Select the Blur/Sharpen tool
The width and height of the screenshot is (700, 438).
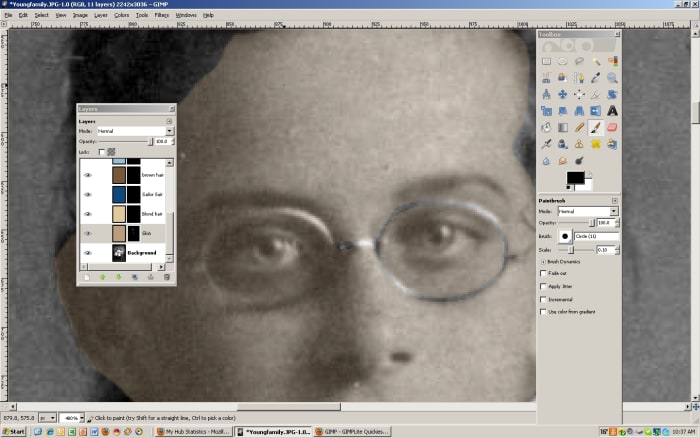546,161
